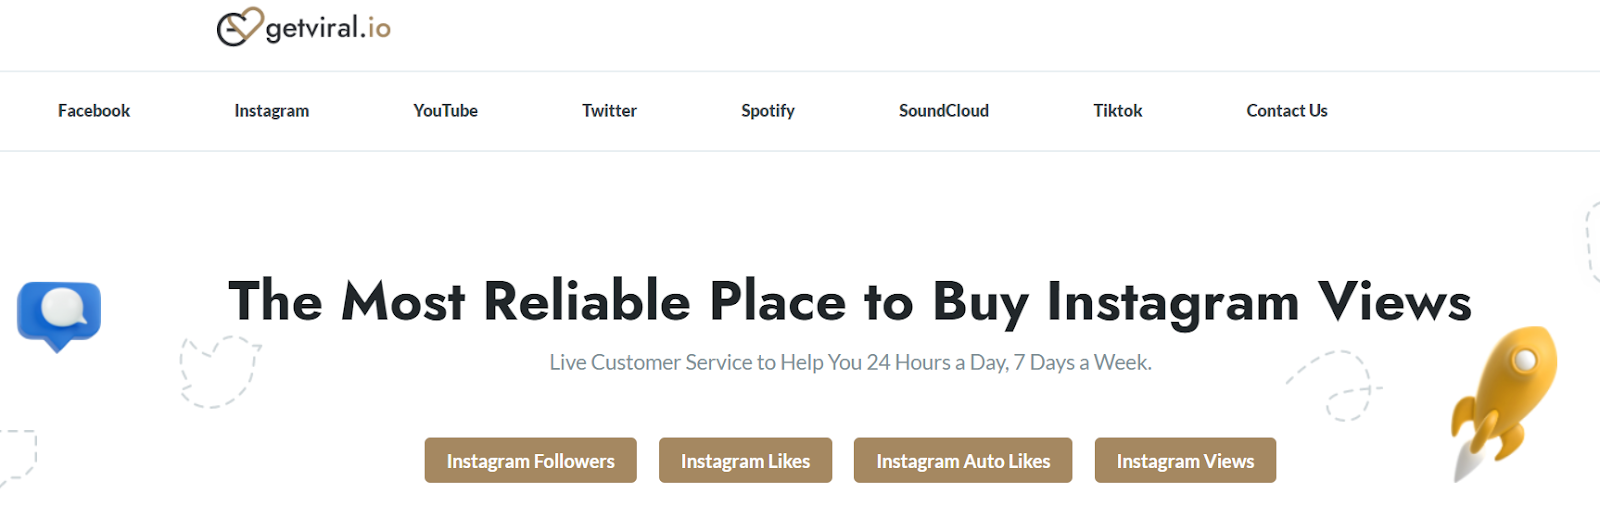Image resolution: width=1600 pixels, height=519 pixels.
Task: Open the Facebook menu item
Action: tap(94, 111)
